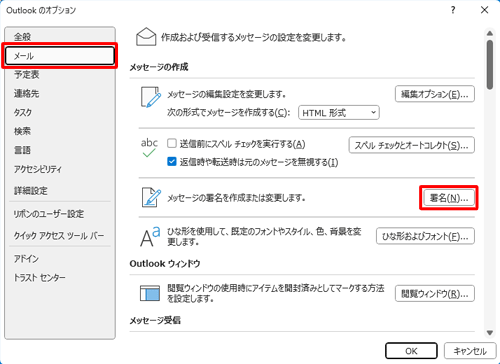Click キャンセル to dismiss dialog
This screenshot has height=364, width=500.
tap(470, 351)
